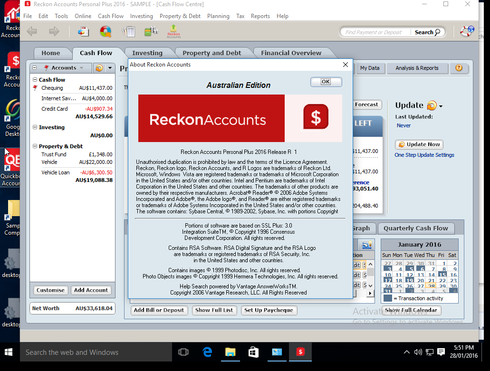This screenshot has width=490, height=371.
Task: Click the Add Account button
Action: [x=91, y=290]
